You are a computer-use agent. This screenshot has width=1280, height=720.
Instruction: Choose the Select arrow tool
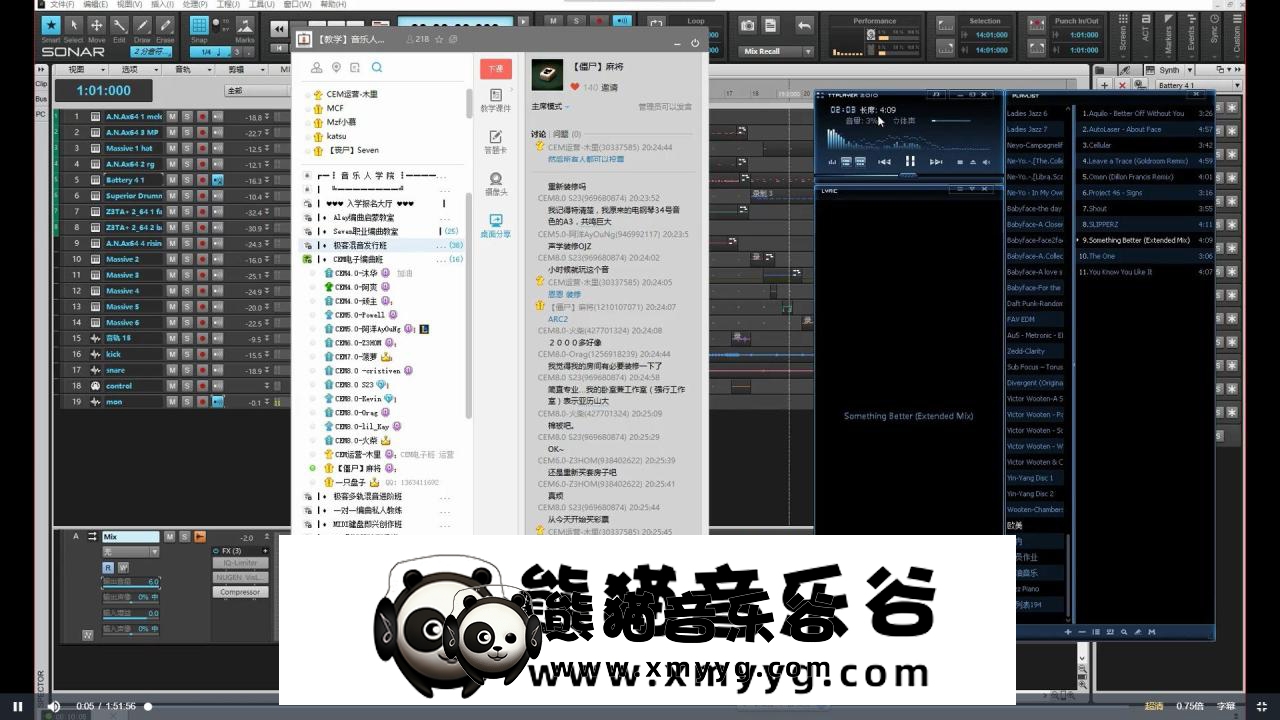coord(74,25)
